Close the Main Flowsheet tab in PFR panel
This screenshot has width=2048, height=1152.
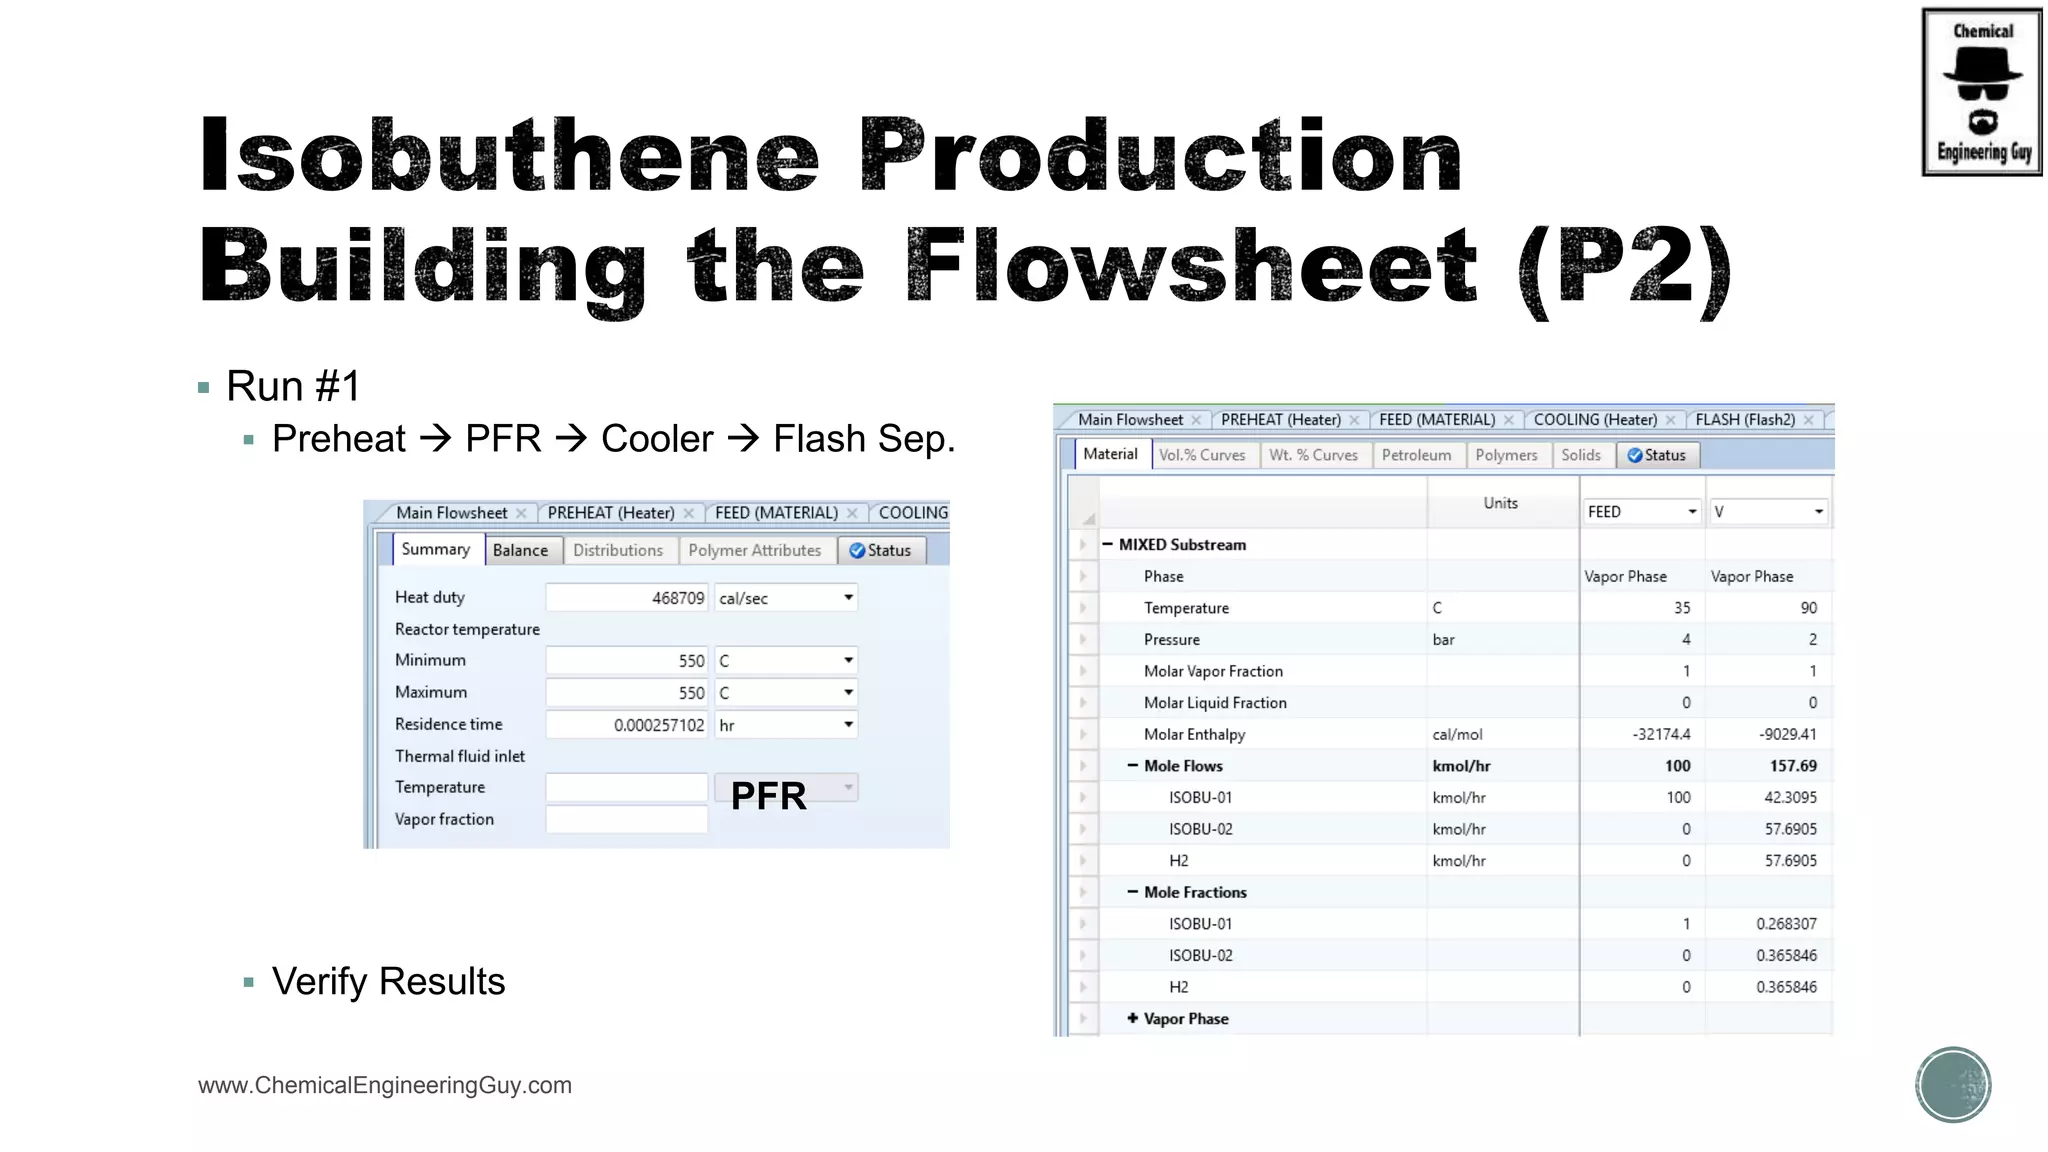(x=521, y=513)
